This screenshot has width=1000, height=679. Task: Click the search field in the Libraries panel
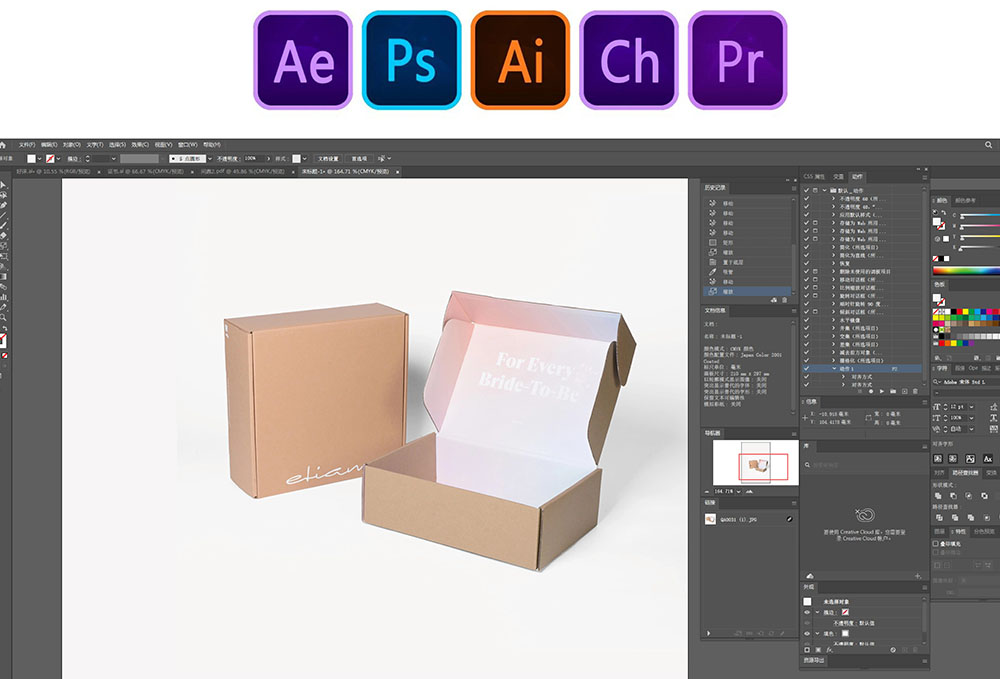tap(865, 465)
